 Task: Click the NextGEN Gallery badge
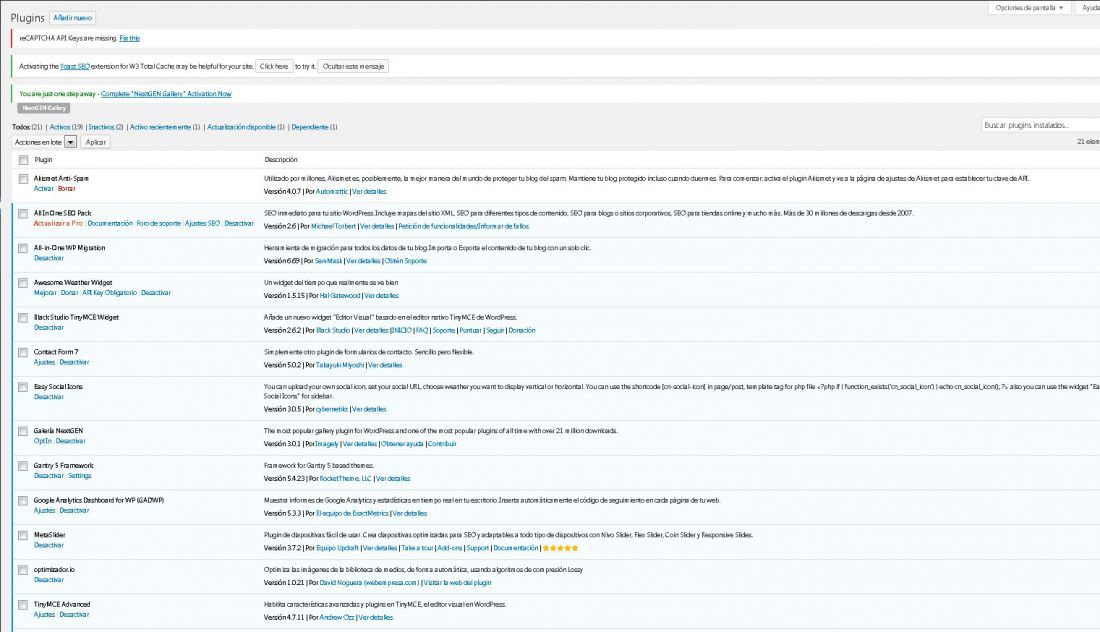click(43, 108)
